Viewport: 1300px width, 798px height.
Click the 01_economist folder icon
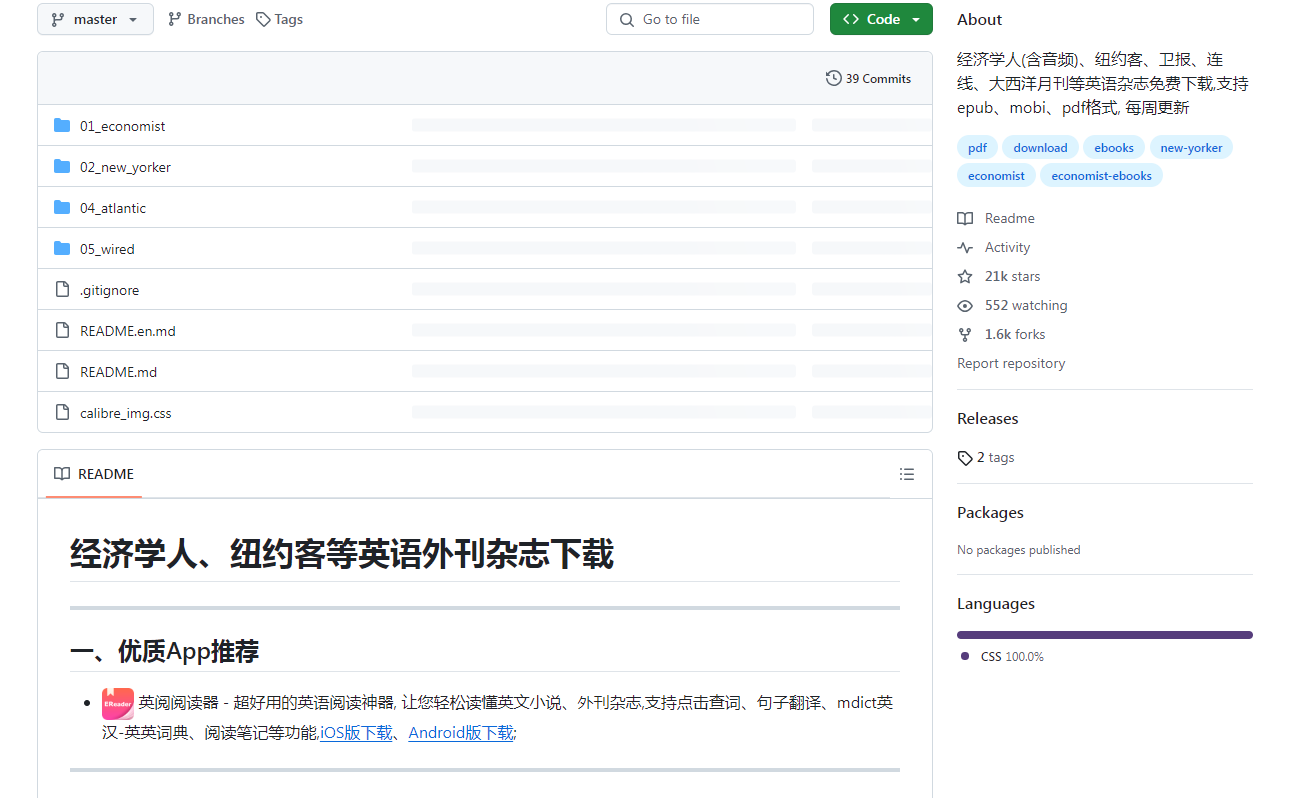tap(62, 125)
